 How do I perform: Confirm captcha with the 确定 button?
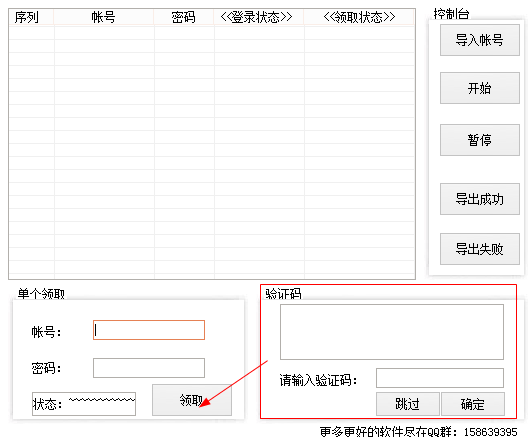[473, 404]
